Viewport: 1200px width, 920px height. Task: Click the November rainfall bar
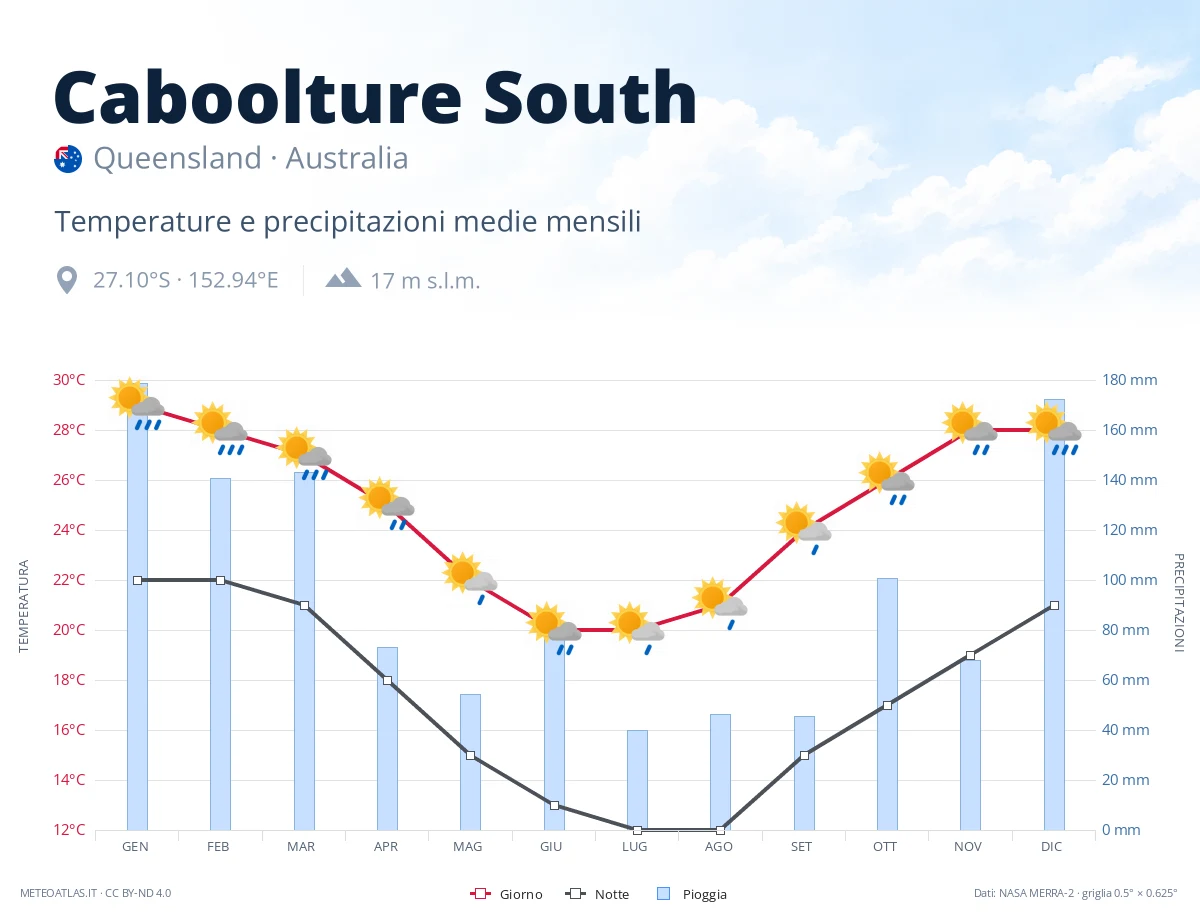970,745
